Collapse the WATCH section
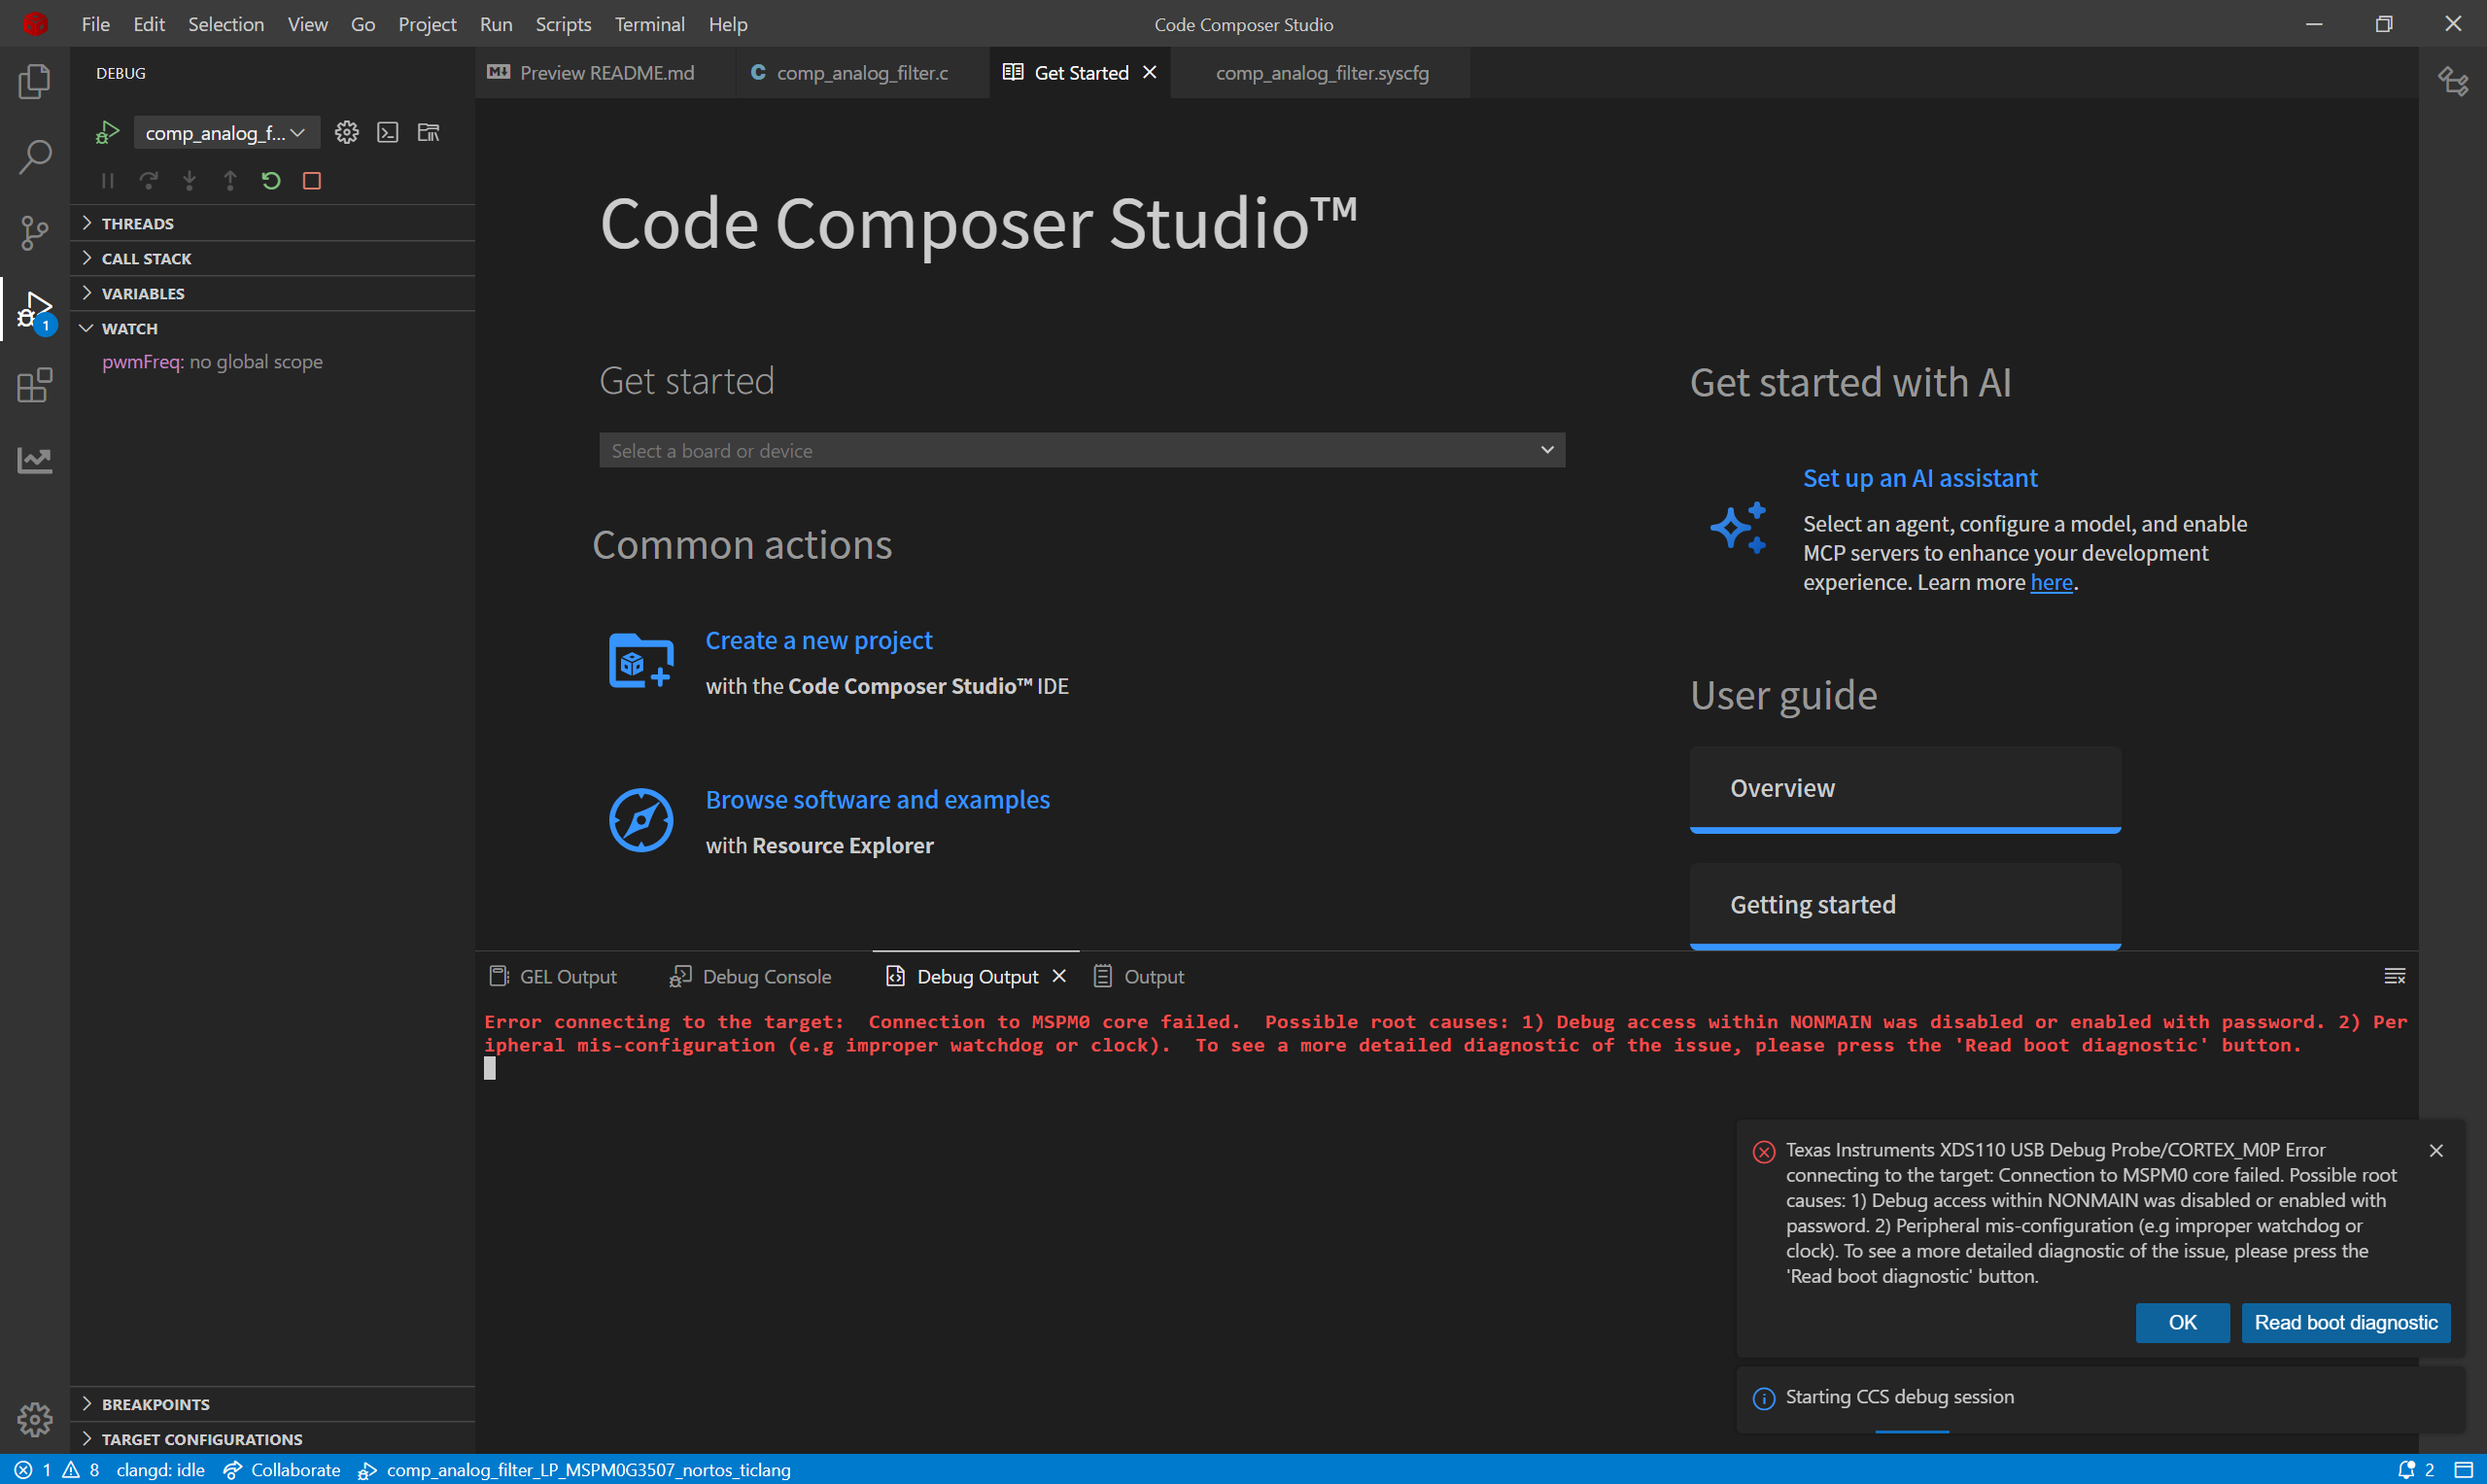The width and height of the screenshot is (2487, 1484). (x=273, y=328)
